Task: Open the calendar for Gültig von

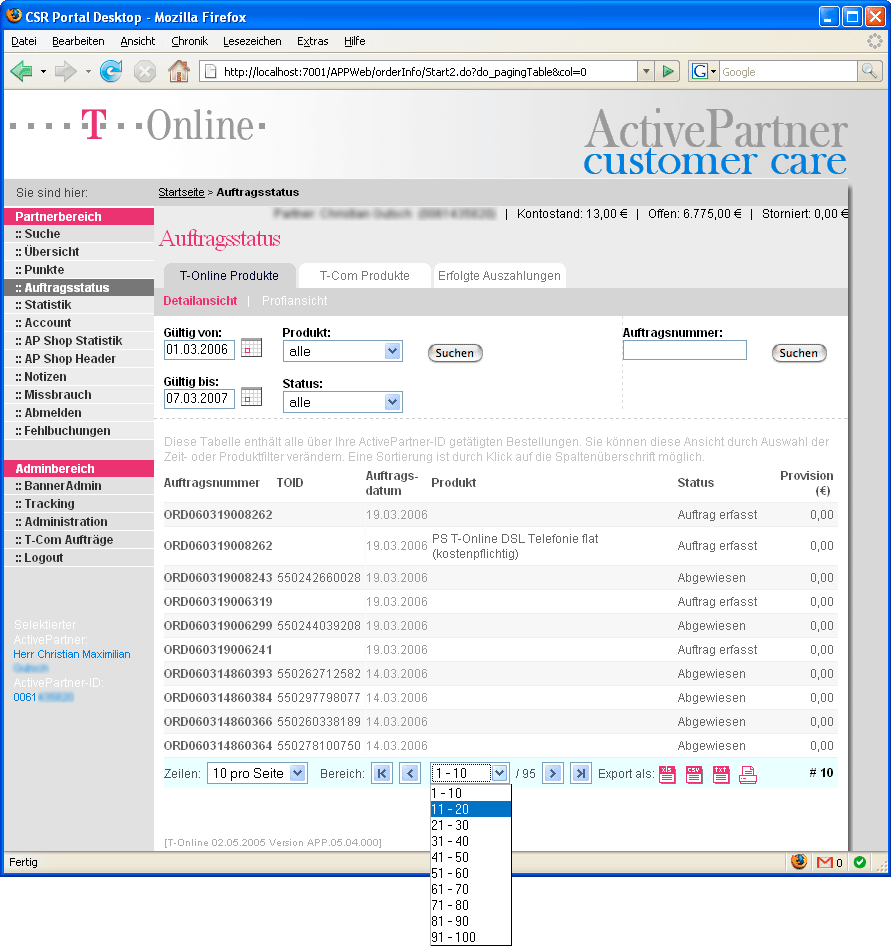Action: click(x=251, y=348)
